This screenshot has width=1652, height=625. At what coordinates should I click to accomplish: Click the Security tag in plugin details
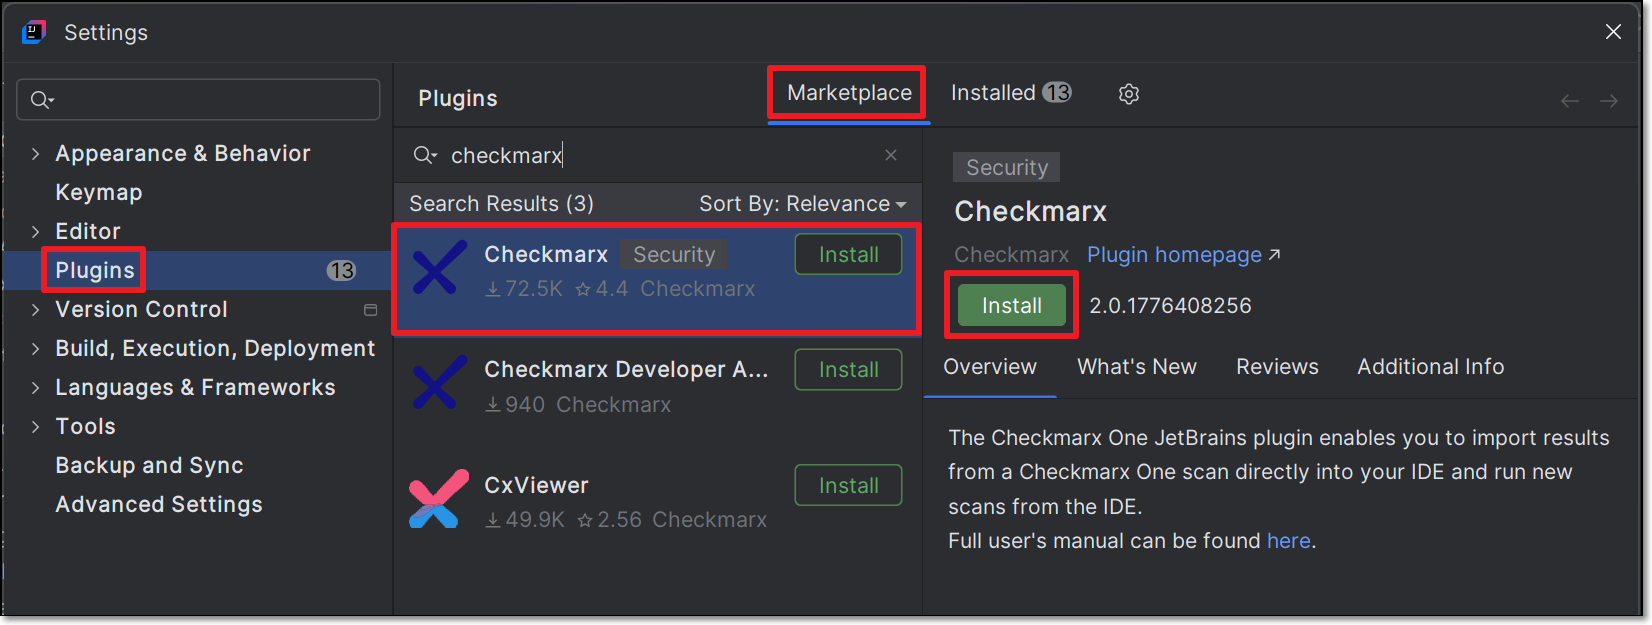[x=1006, y=168]
